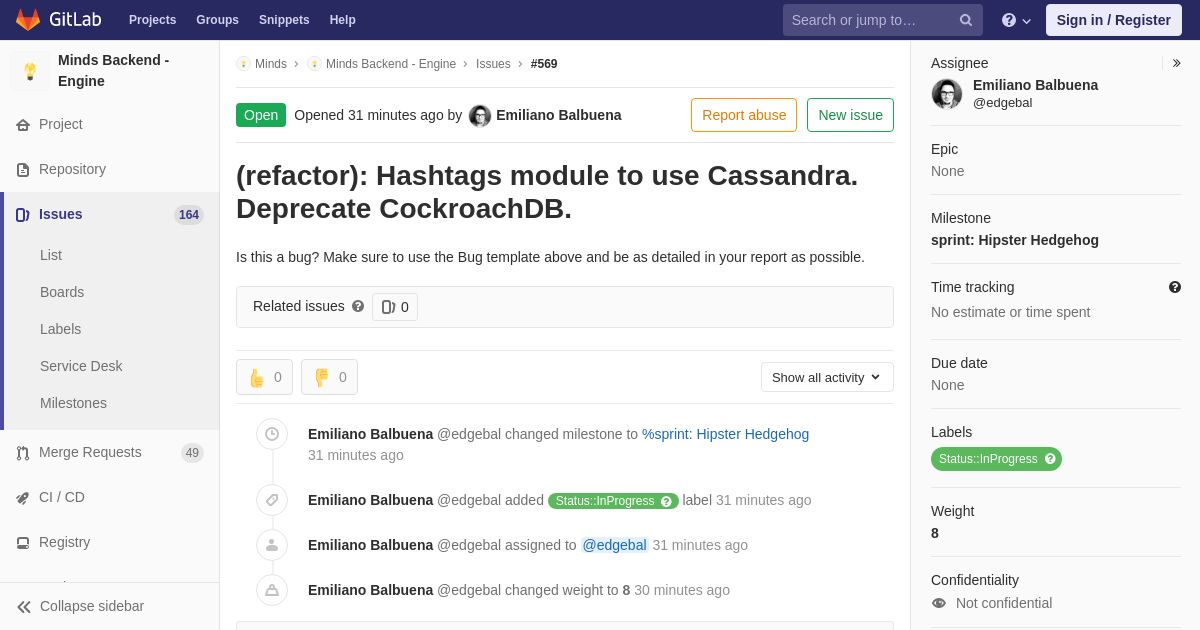Screen dimensions: 1200x630
Task: Click the Merge Requests count badge 49
Action: 192,453
